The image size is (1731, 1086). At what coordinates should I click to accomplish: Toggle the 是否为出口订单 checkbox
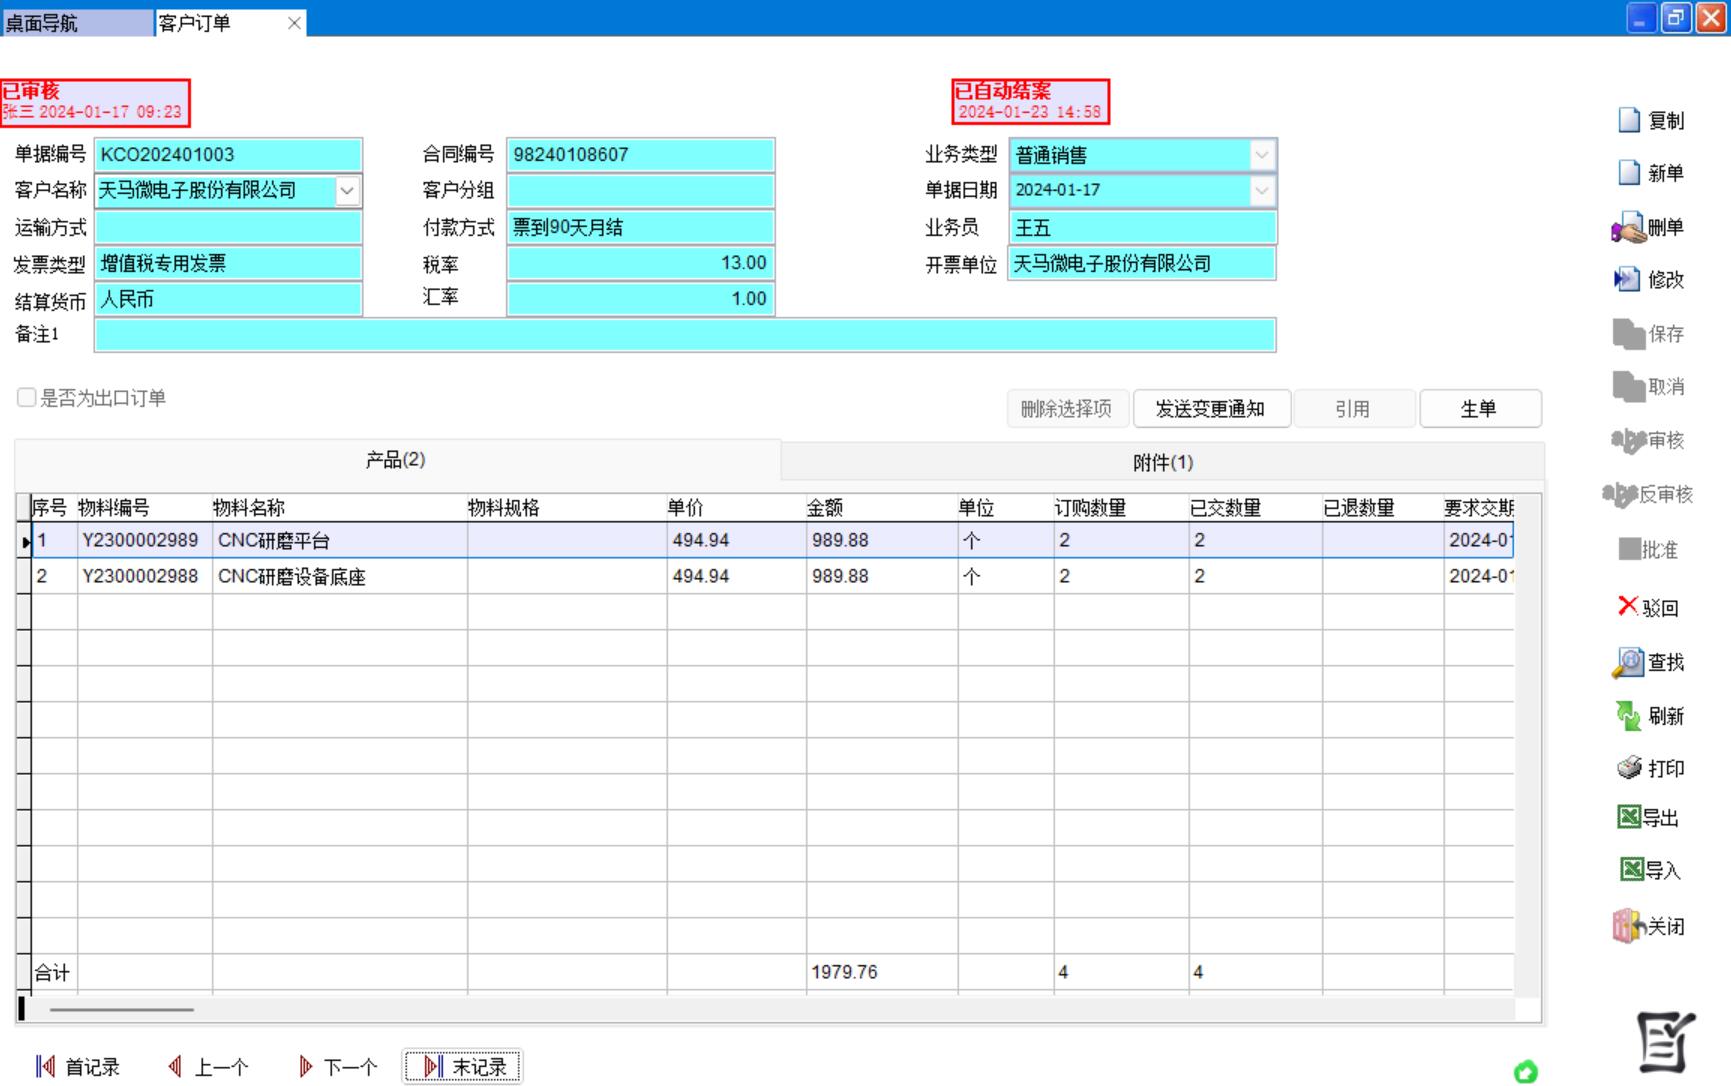[27, 398]
